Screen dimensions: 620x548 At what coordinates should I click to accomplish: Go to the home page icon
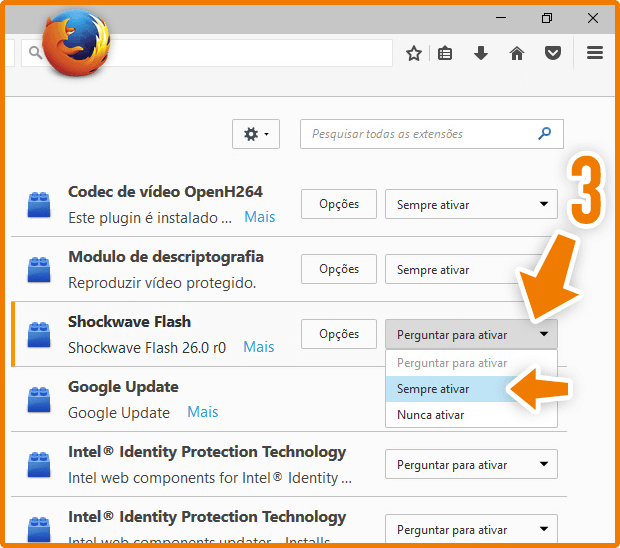coord(517,53)
